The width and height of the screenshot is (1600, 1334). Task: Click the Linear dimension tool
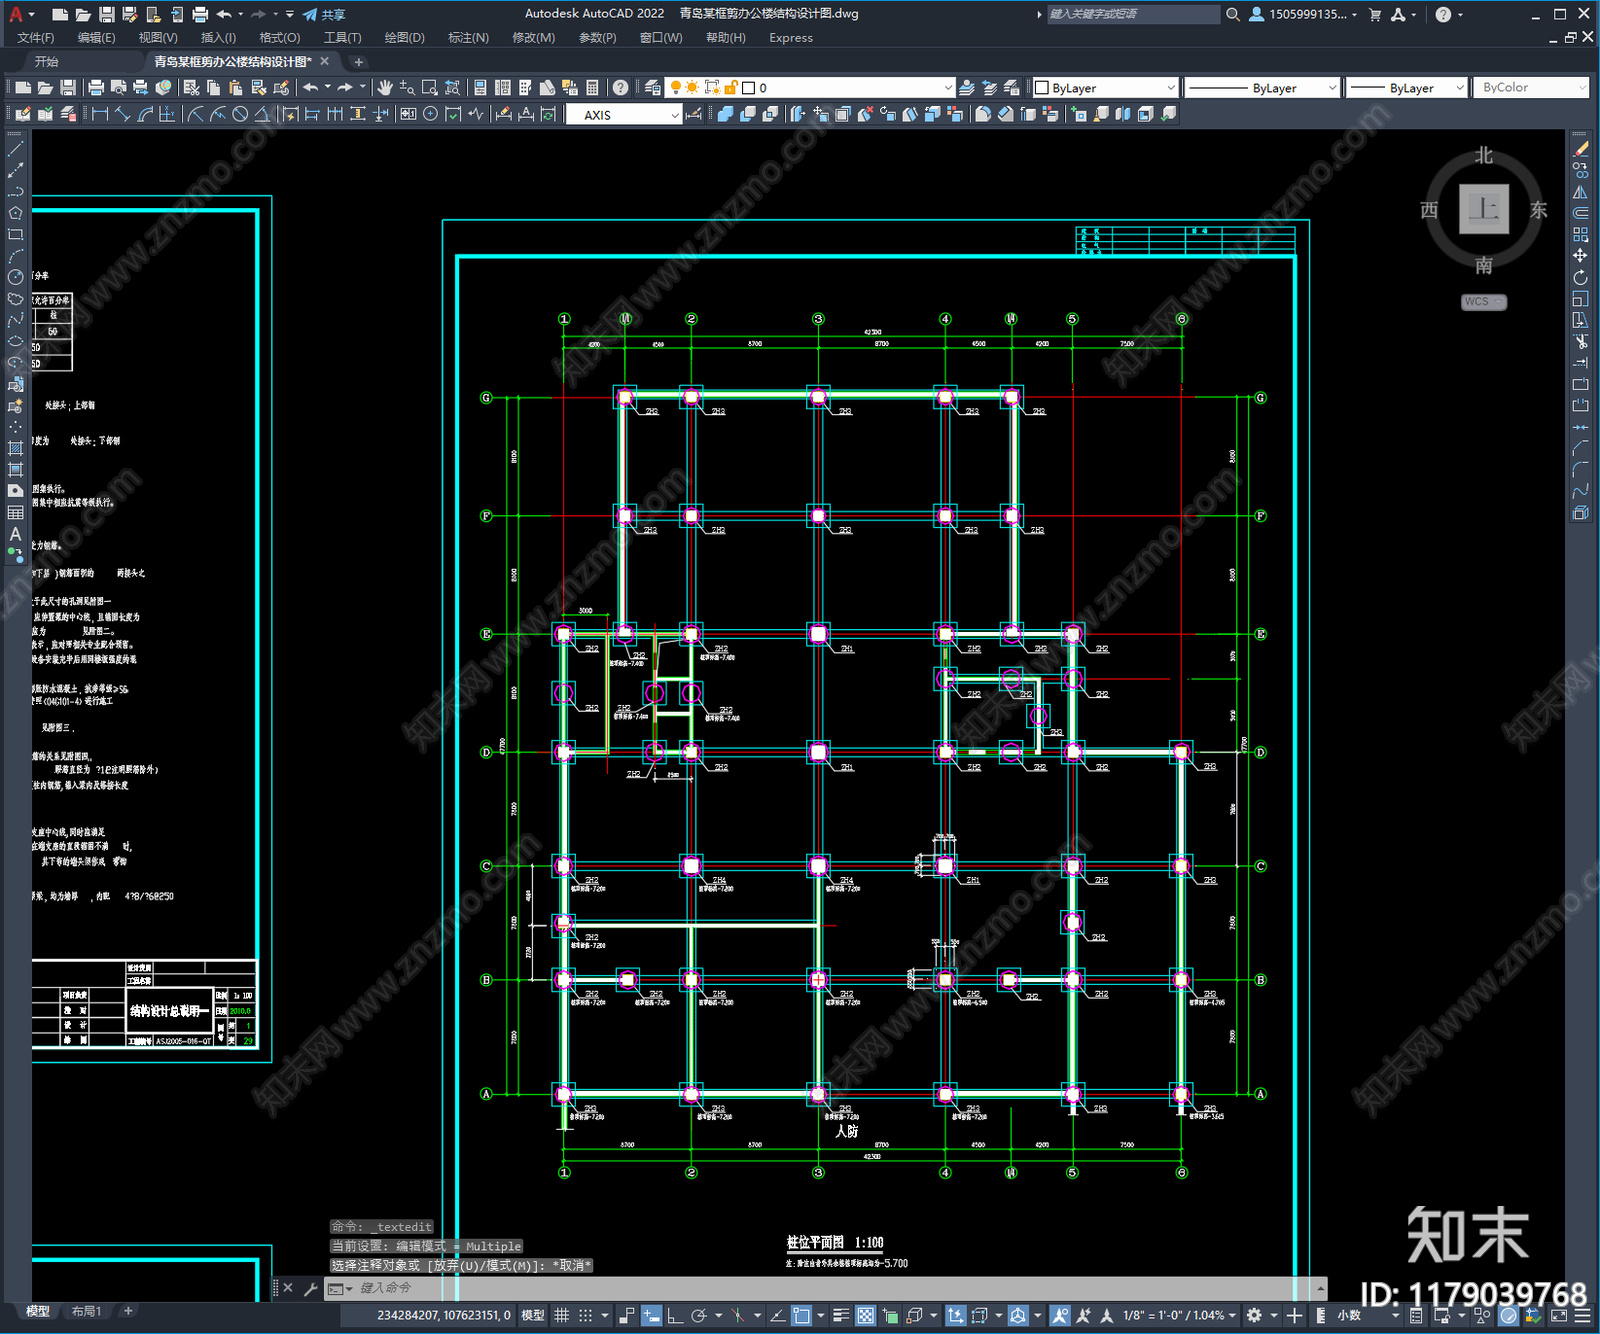click(100, 114)
